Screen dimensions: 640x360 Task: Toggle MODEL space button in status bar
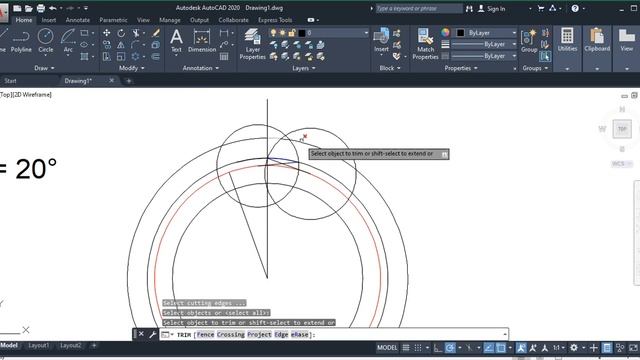tap(387, 348)
